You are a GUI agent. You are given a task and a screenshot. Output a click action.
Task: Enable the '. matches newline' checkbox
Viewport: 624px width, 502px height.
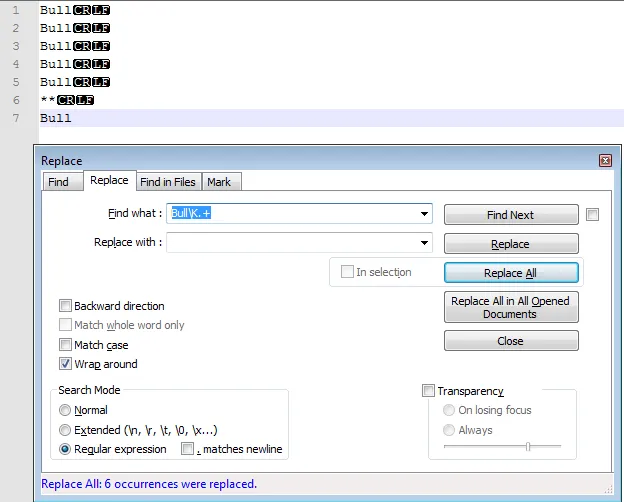coord(187,449)
